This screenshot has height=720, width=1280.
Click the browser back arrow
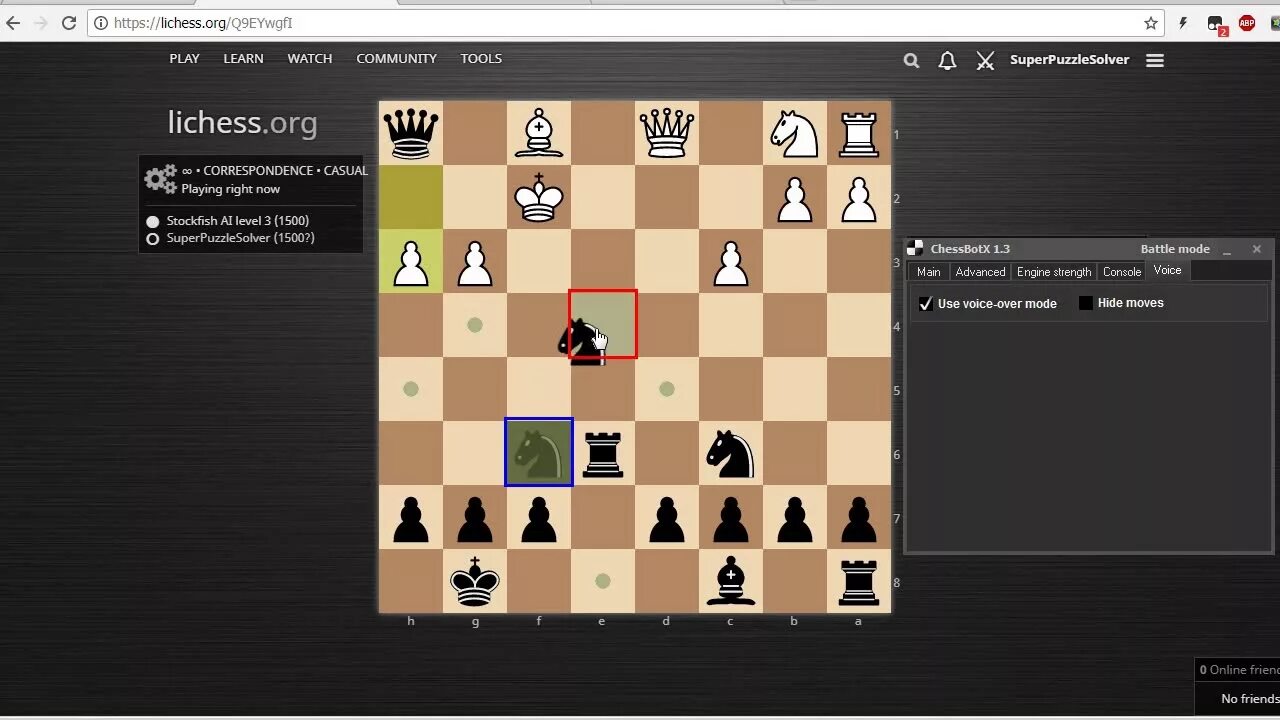click(11, 22)
